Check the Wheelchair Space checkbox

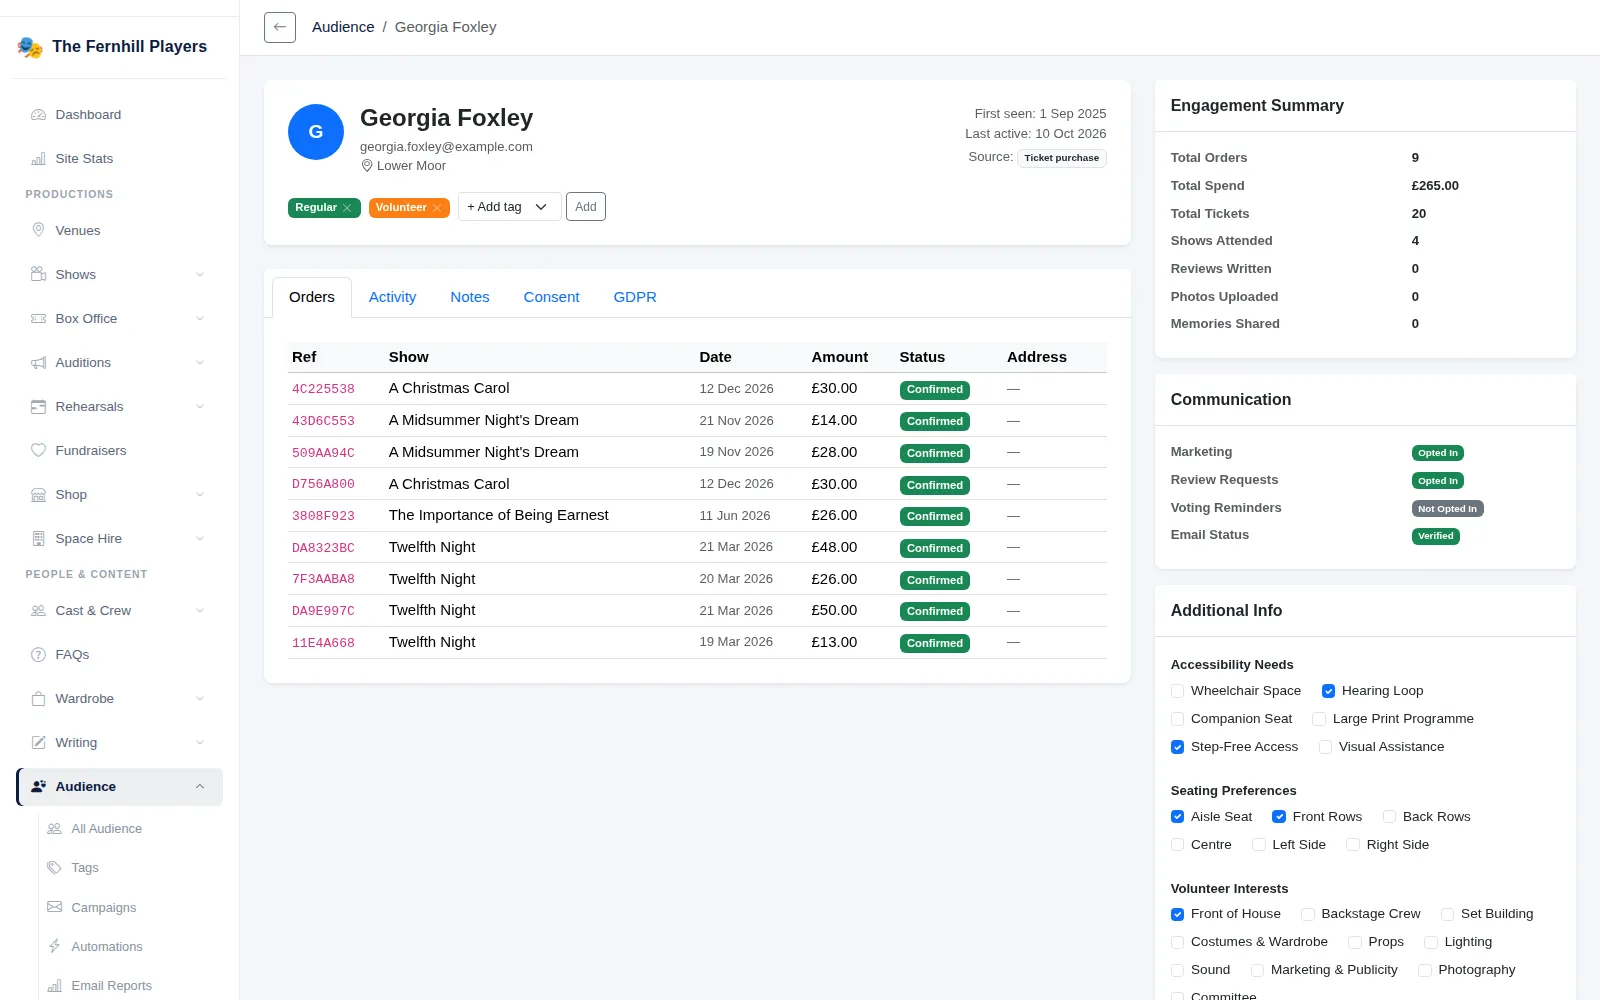[x=1177, y=691]
